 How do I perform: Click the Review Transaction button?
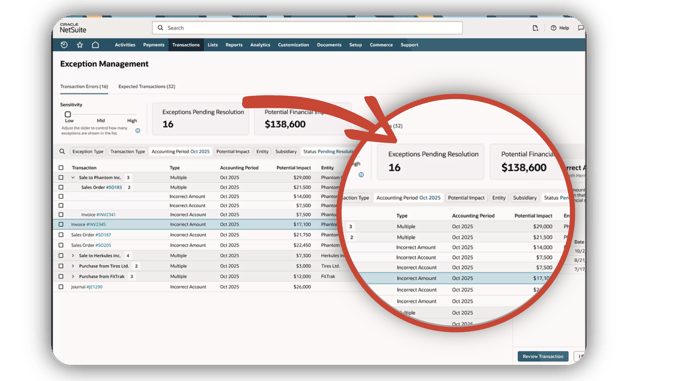[x=543, y=356]
